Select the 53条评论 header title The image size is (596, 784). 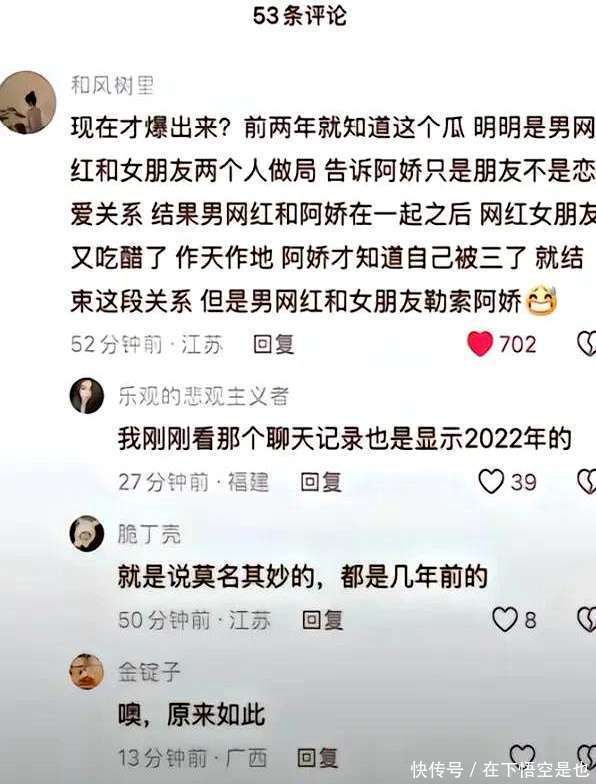coord(299,15)
